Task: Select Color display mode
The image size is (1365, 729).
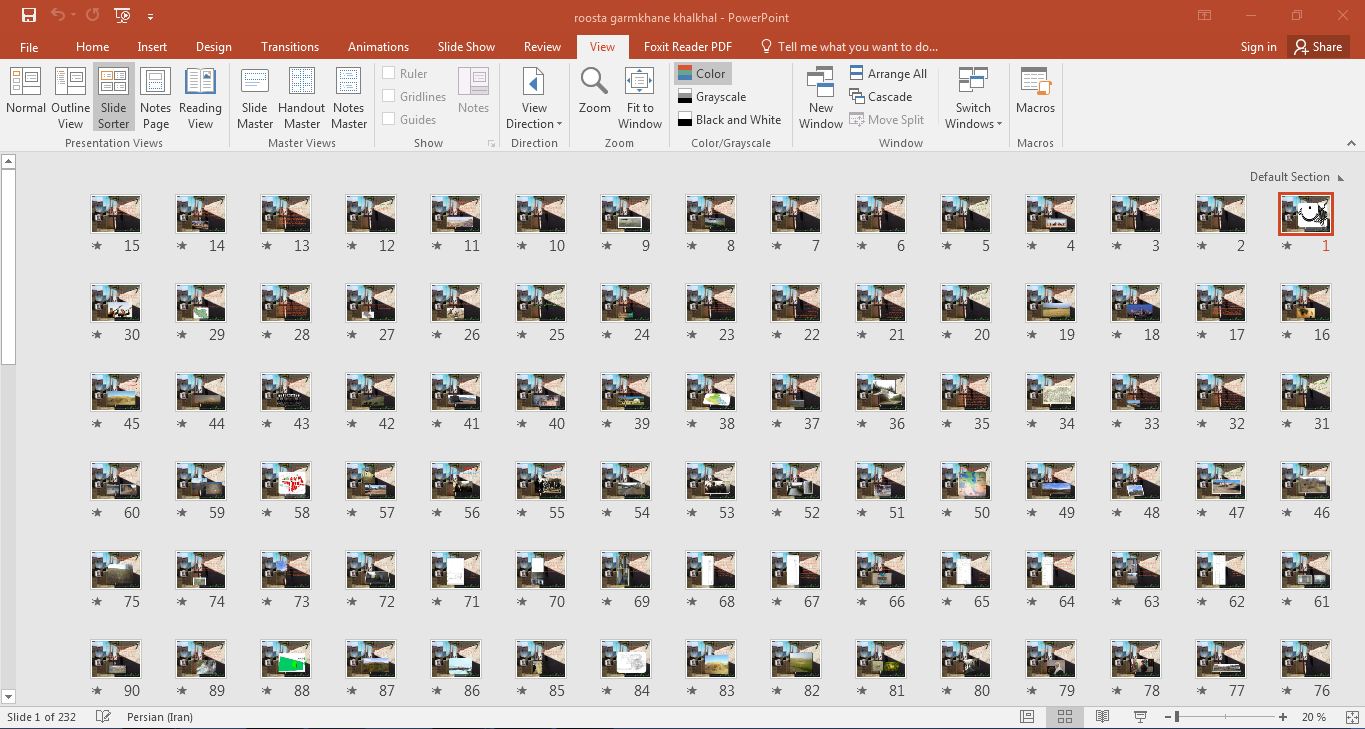Action: (x=702, y=73)
